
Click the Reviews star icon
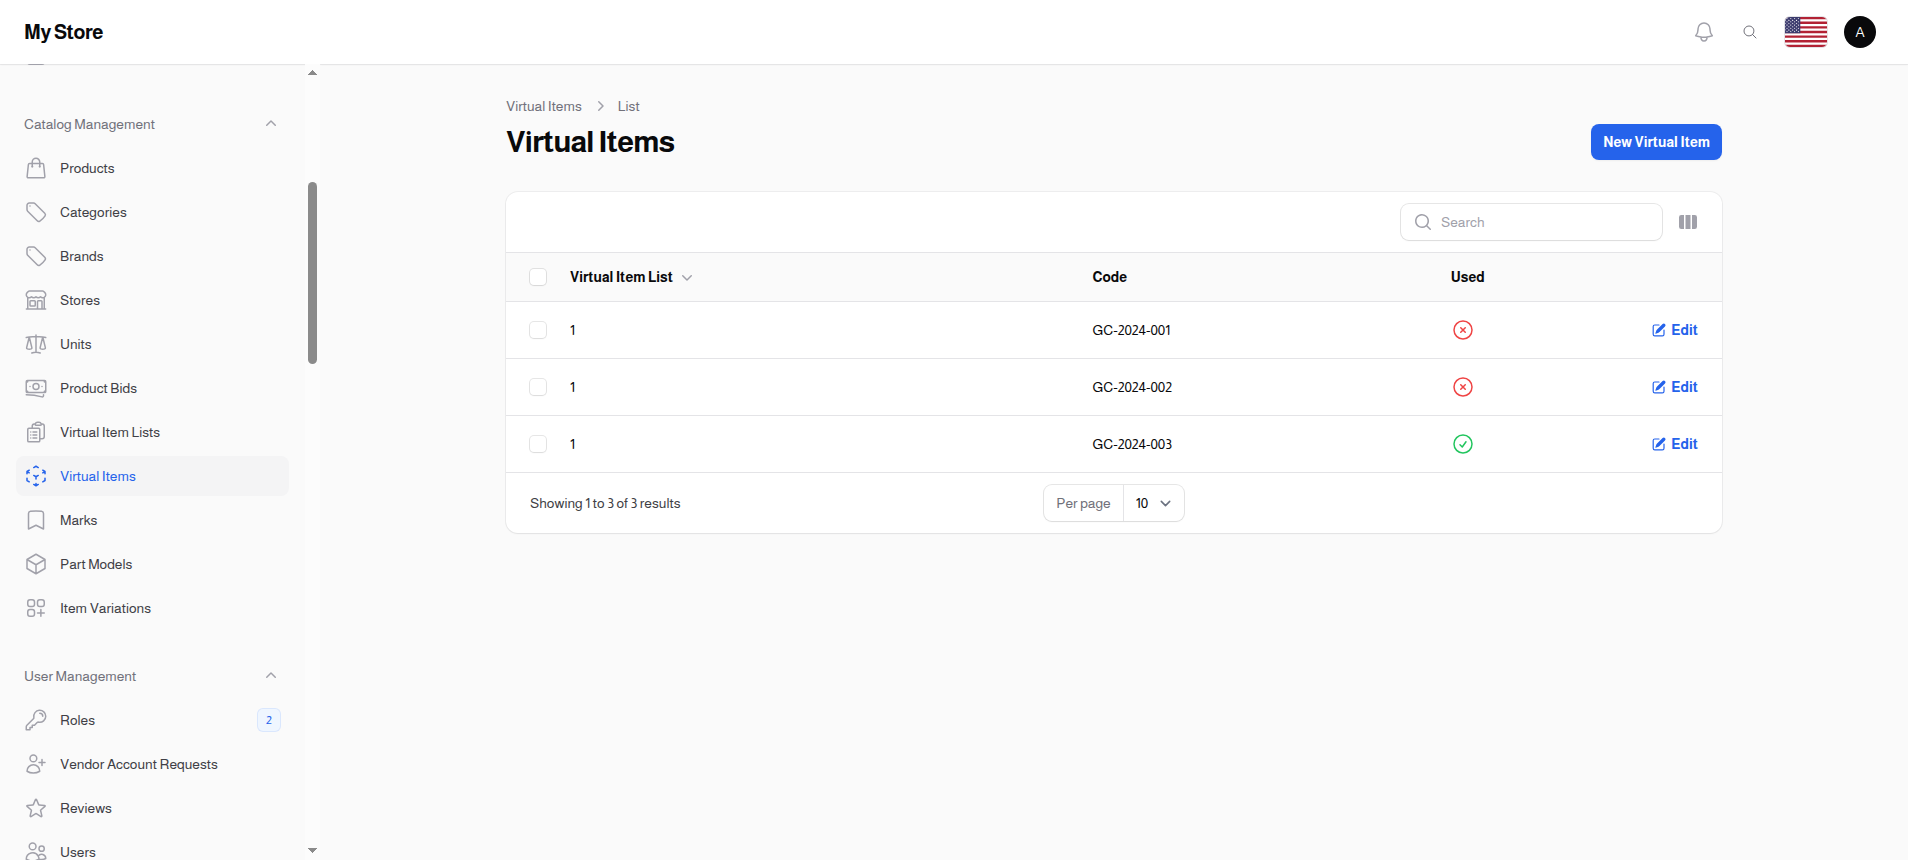coord(36,808)
